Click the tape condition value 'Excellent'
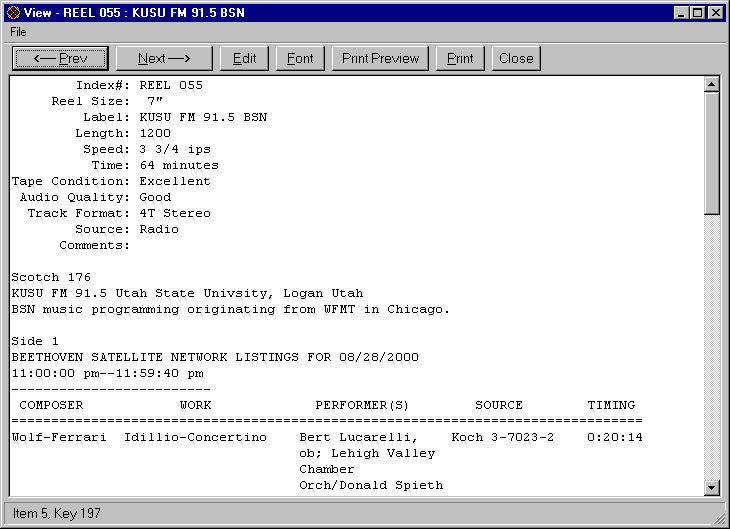 [x=175, y=181]
